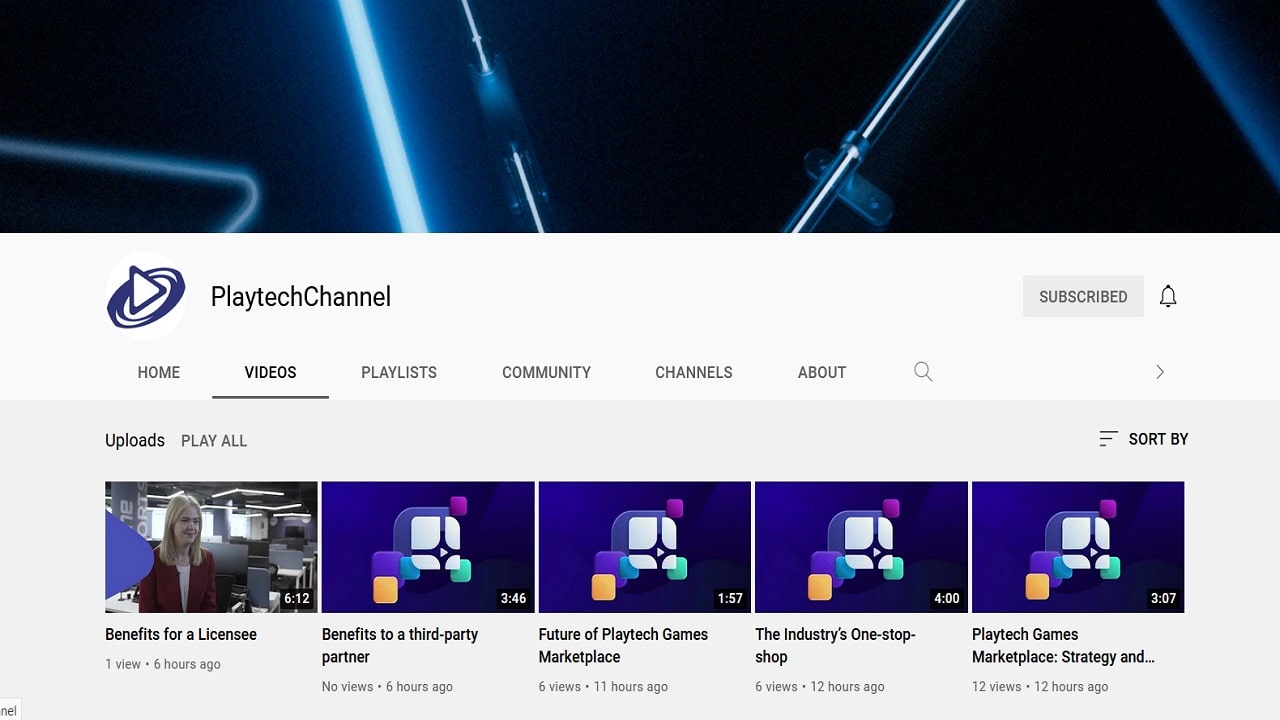Click the channel banner image

(x=640, y=115)
